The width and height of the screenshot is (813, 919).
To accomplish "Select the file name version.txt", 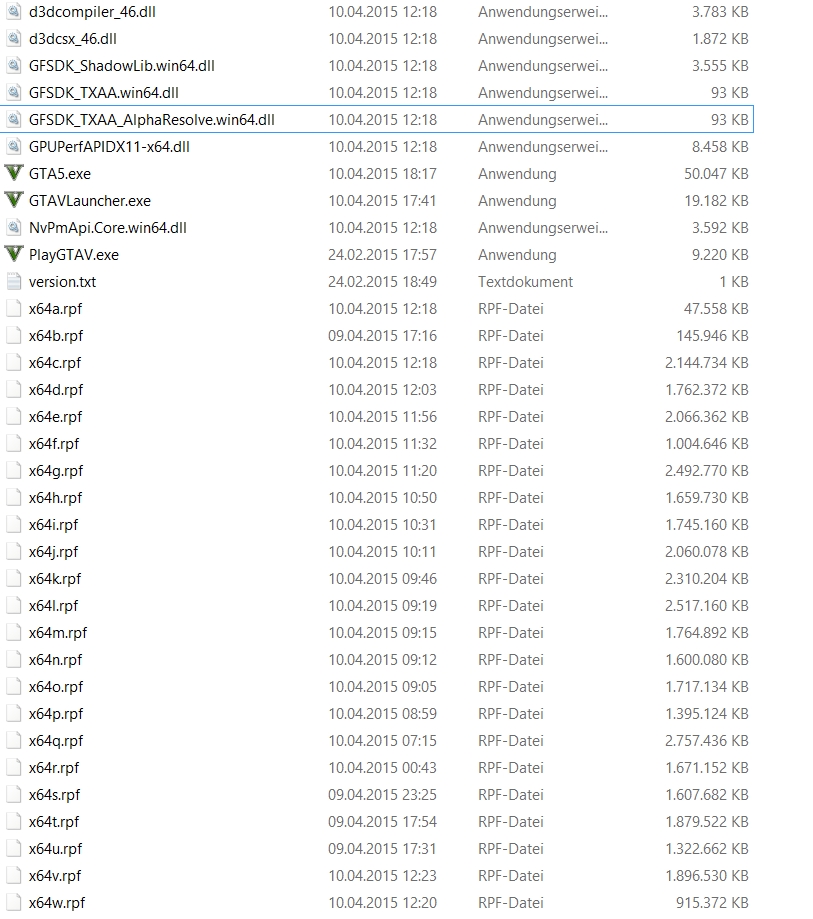I will tap(62, 282).
